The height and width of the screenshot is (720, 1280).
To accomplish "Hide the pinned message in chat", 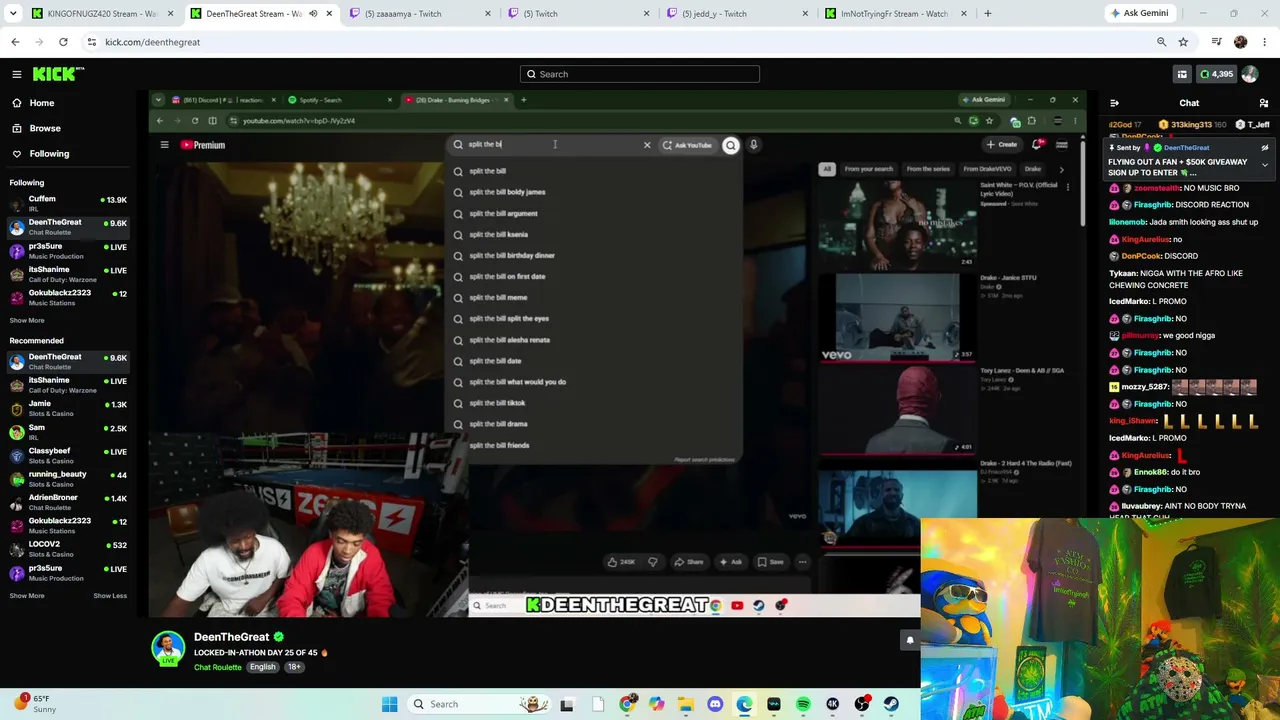I will [x=1265, y=148].
